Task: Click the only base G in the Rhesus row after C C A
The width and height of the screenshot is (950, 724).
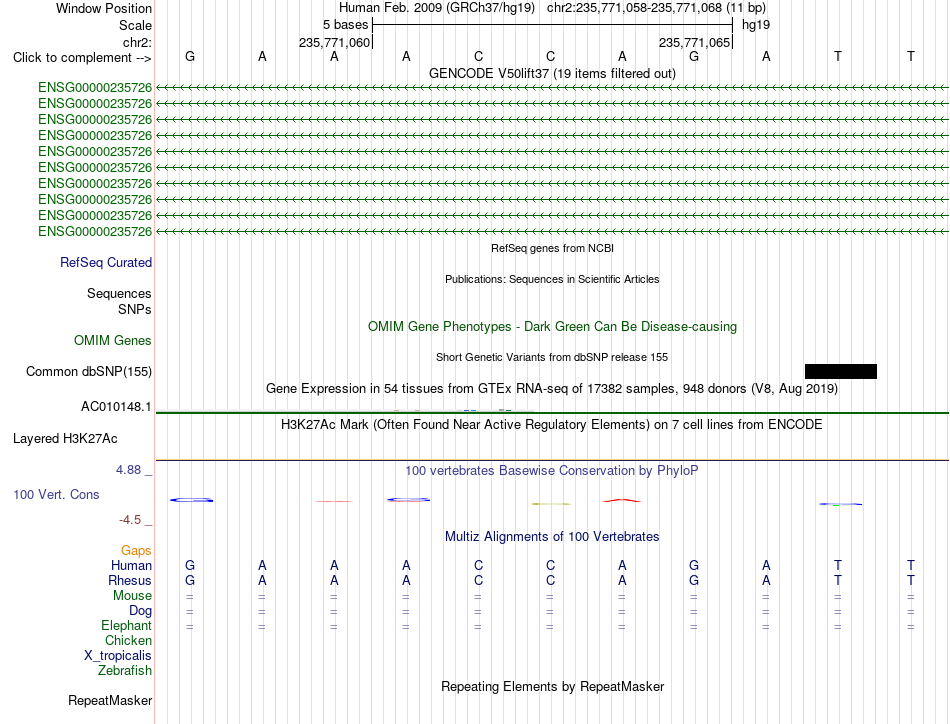Action: 694,580
